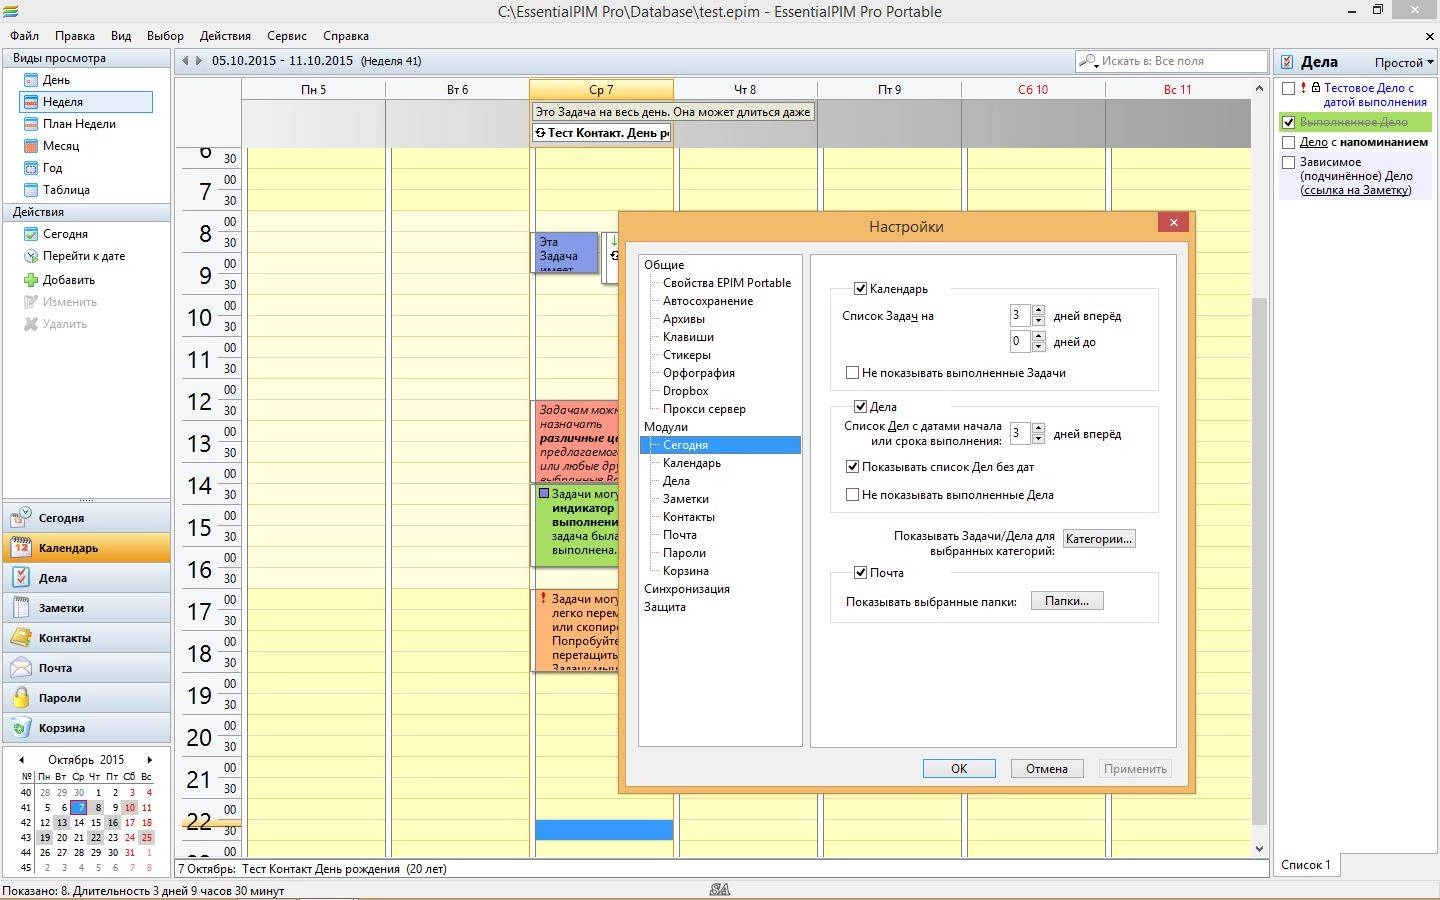
Task: Click the search magnifier icon
Action: pos(1088,61)
